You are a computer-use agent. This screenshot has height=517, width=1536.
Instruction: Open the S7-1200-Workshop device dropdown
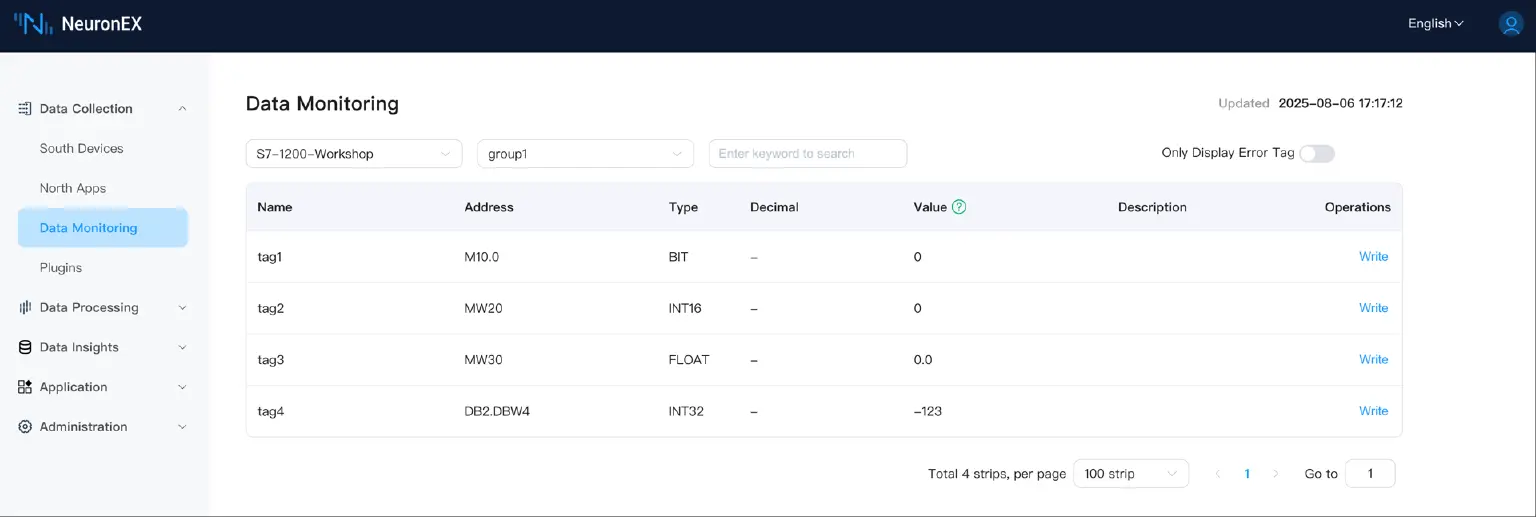pos(353,154)
